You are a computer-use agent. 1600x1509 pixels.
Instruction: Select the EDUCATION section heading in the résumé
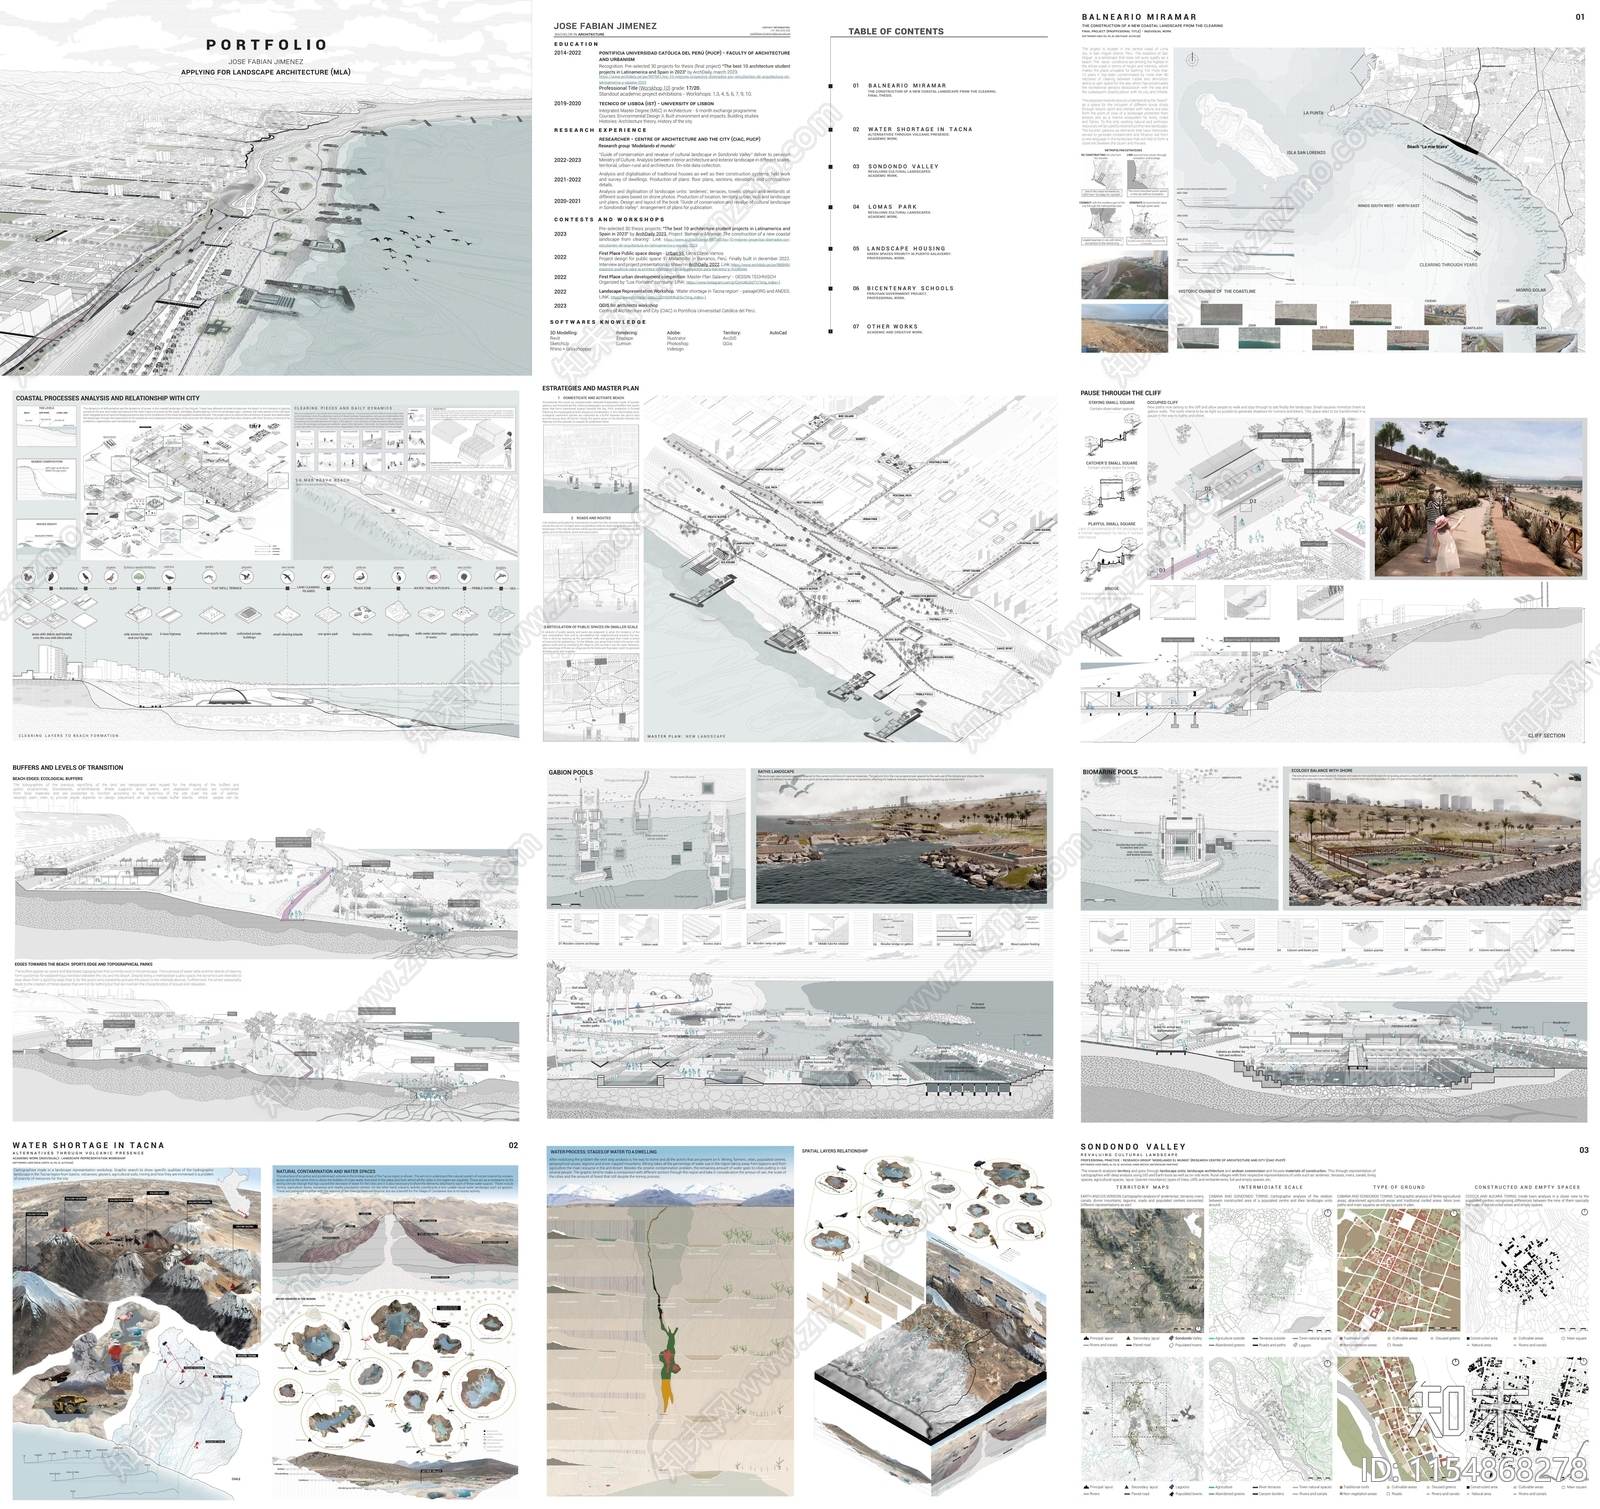click(x=576, y=44)
